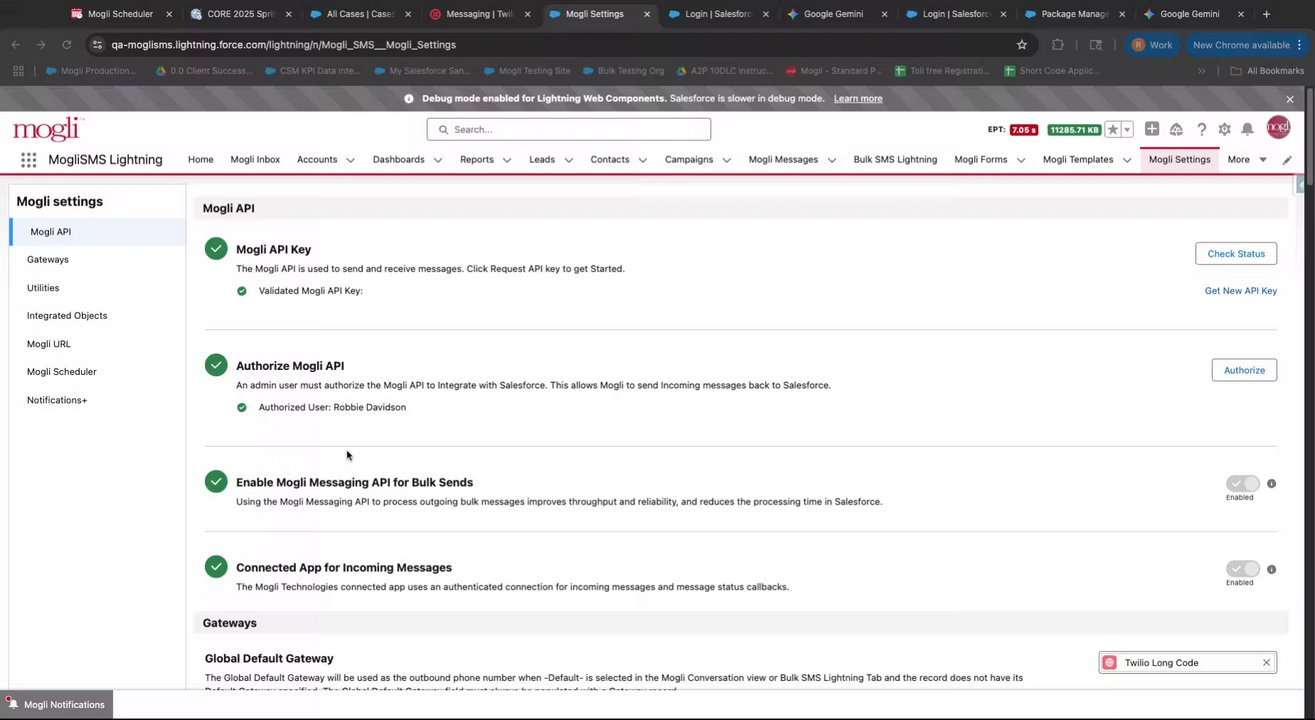The height and width of the screenshot is (720, 1315).
Task: Click the info icon beside Connected App toggle
Action: [x=1271, y=569]
